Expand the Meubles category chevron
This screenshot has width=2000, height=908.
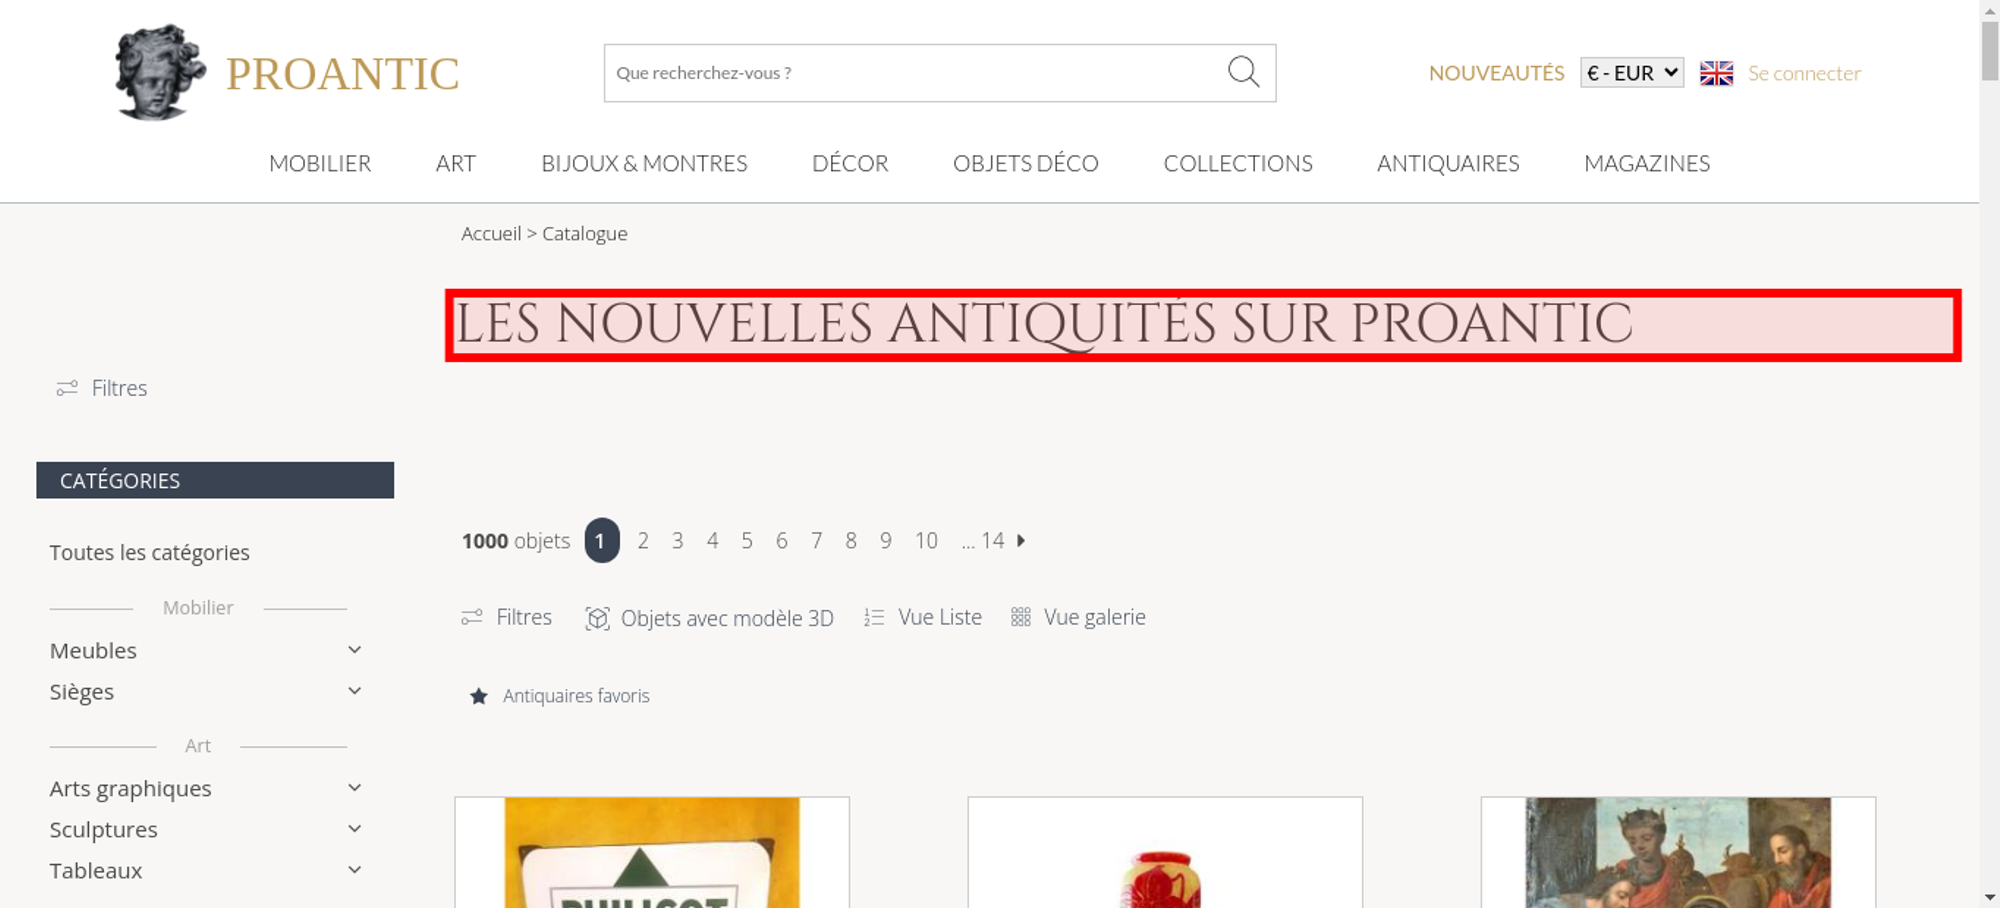click(354, 650)
